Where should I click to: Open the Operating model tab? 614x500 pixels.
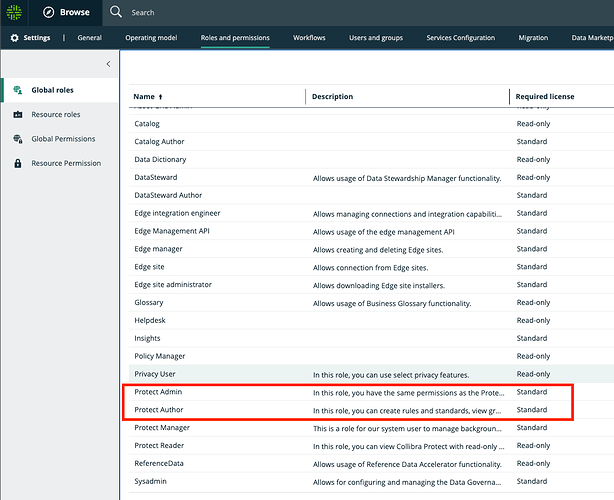click(151, 38)
